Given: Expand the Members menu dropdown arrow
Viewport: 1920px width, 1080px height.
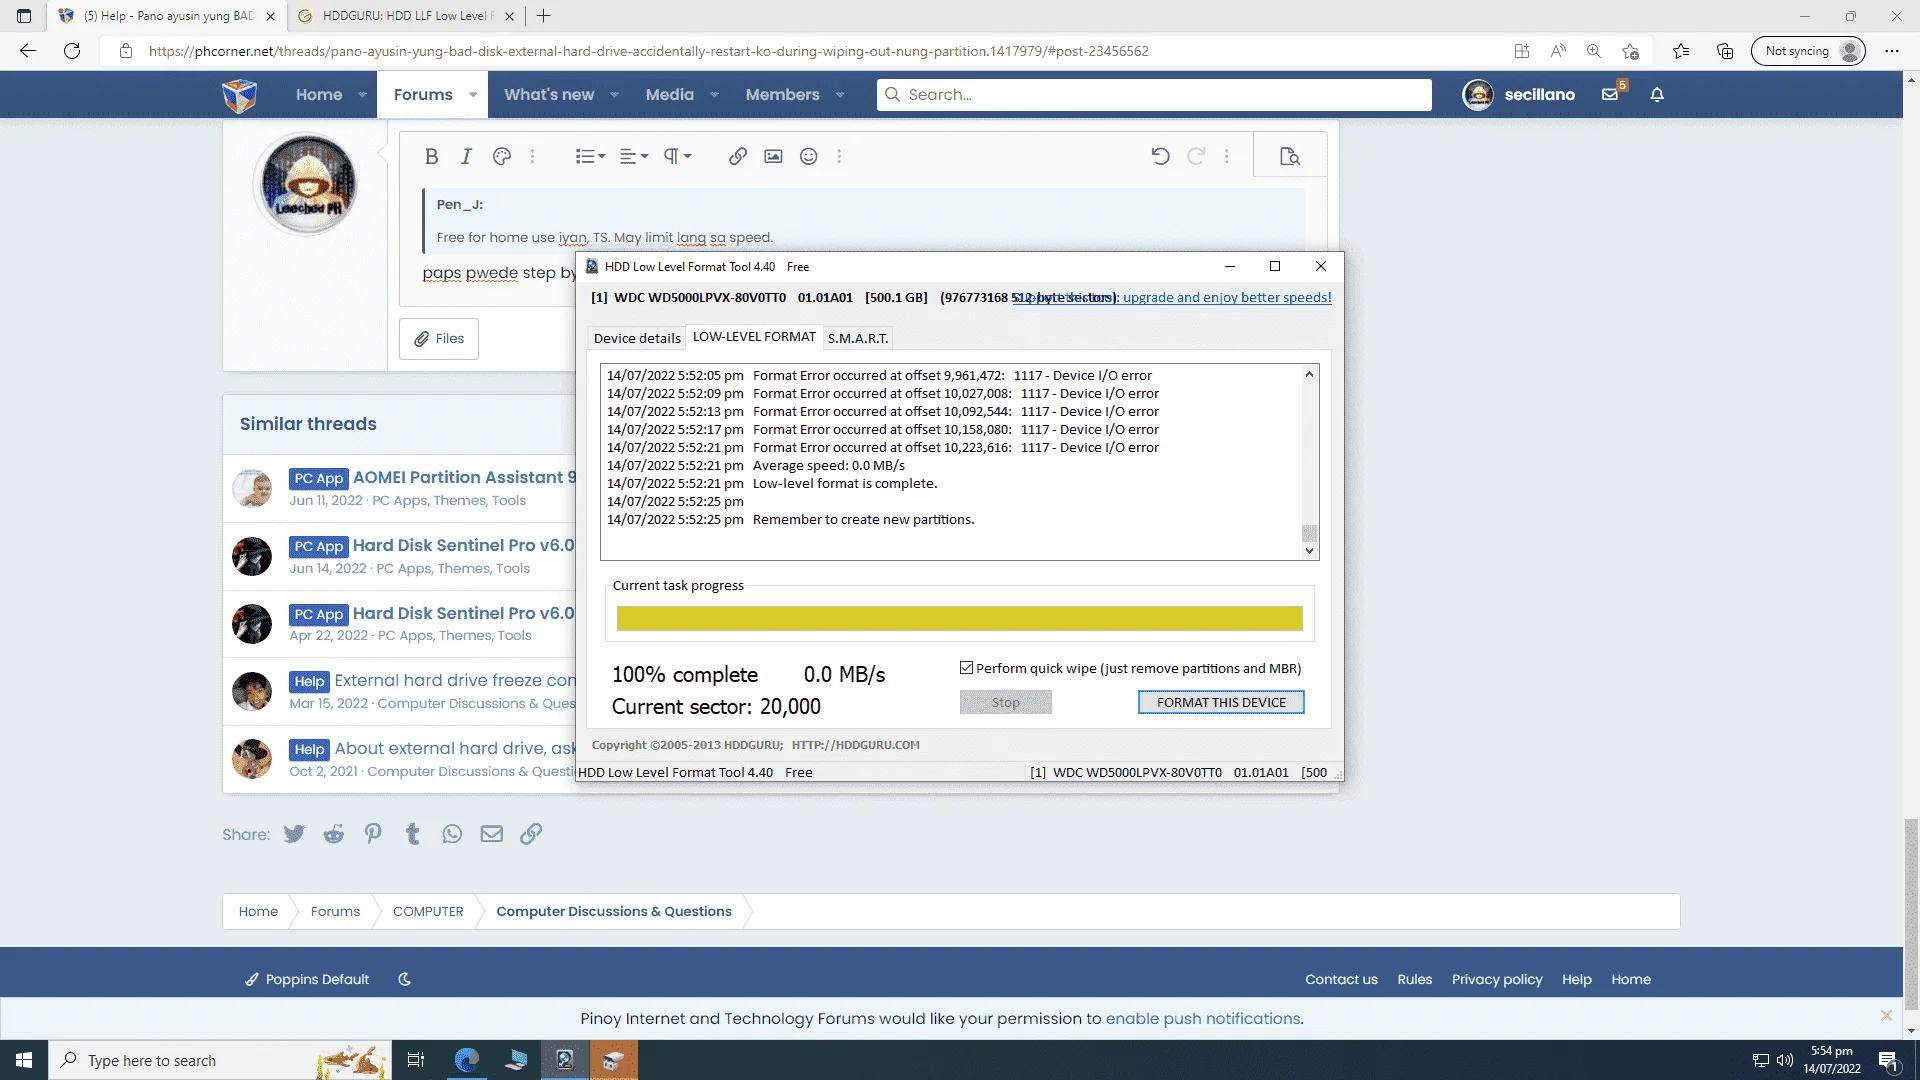Looking at the screenshot, I should coord(840,95).
